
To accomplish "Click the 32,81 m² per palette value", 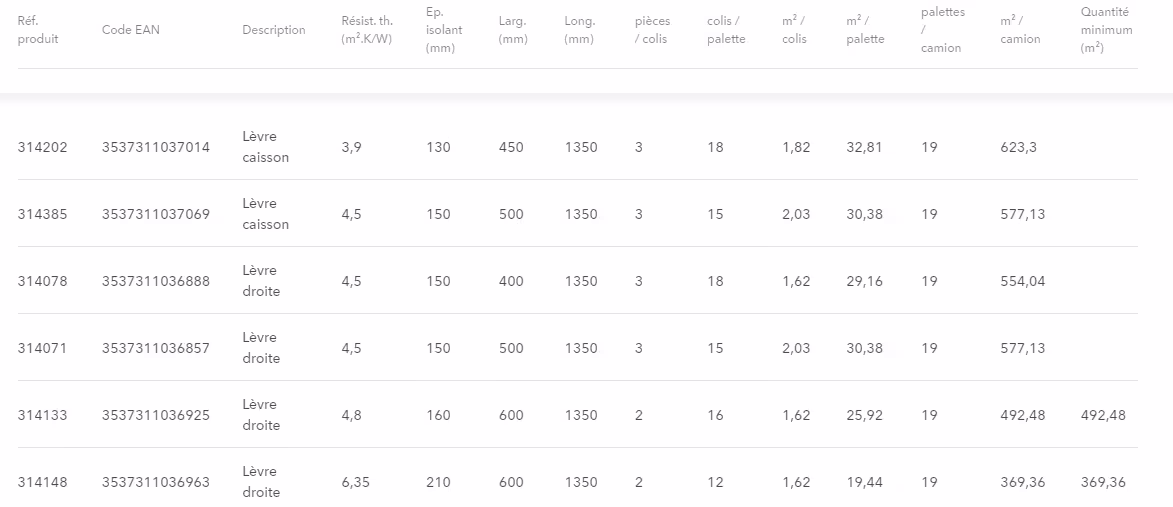I will click(864, 147).
